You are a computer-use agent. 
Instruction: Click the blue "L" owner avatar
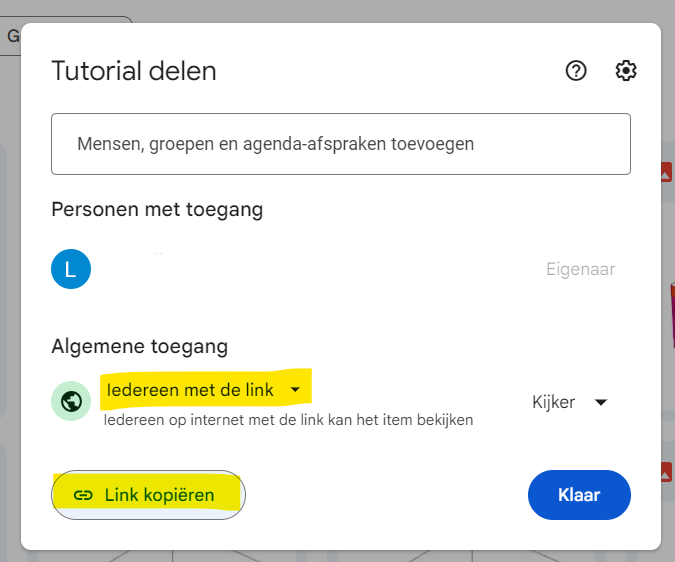pos(71,269)
